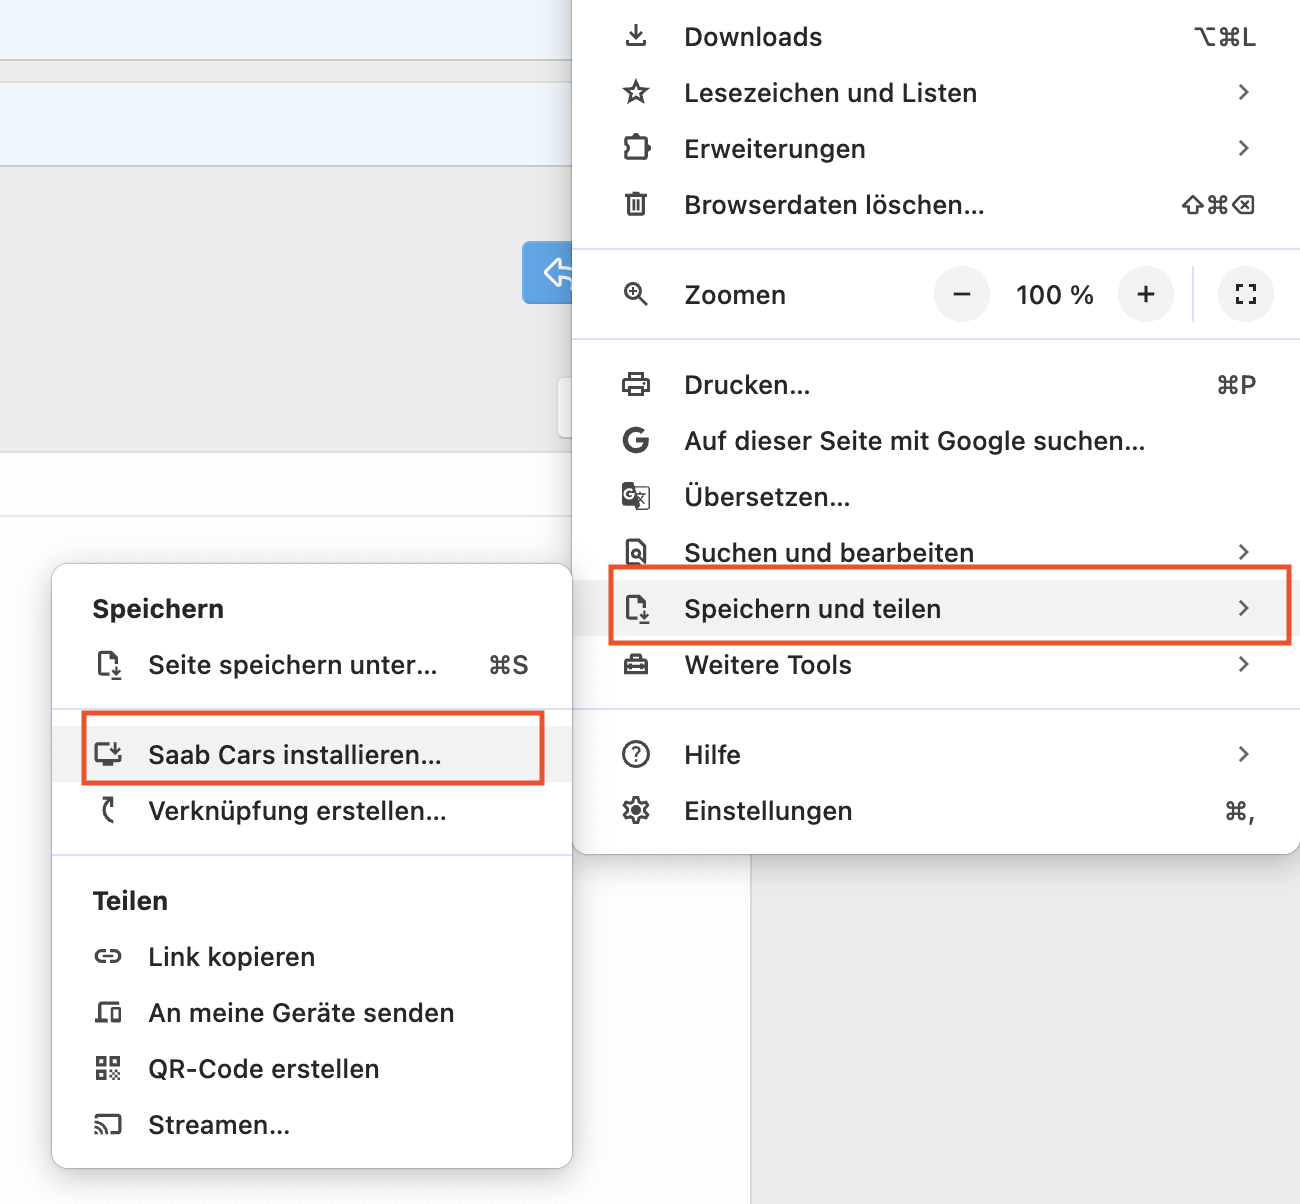Open Einstellungen from the menu
Viewport: 1300px width, 1204px height.
936,810
